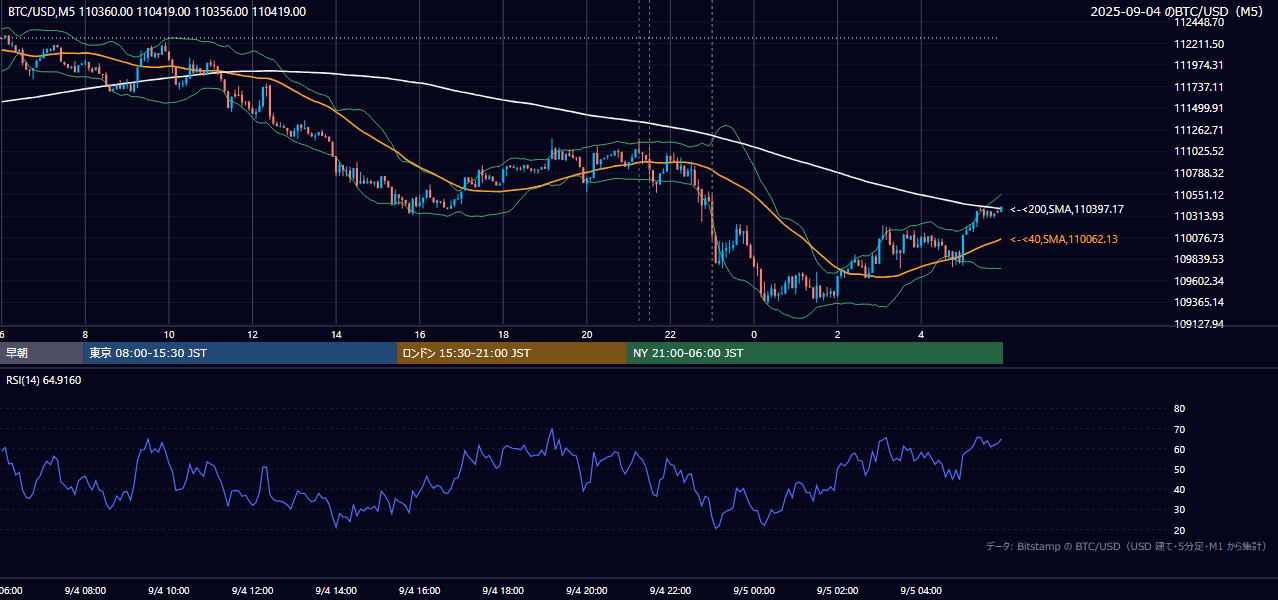Click price axis label 109127.94
Screen dimensions: 1278x600
[1199, 324]
